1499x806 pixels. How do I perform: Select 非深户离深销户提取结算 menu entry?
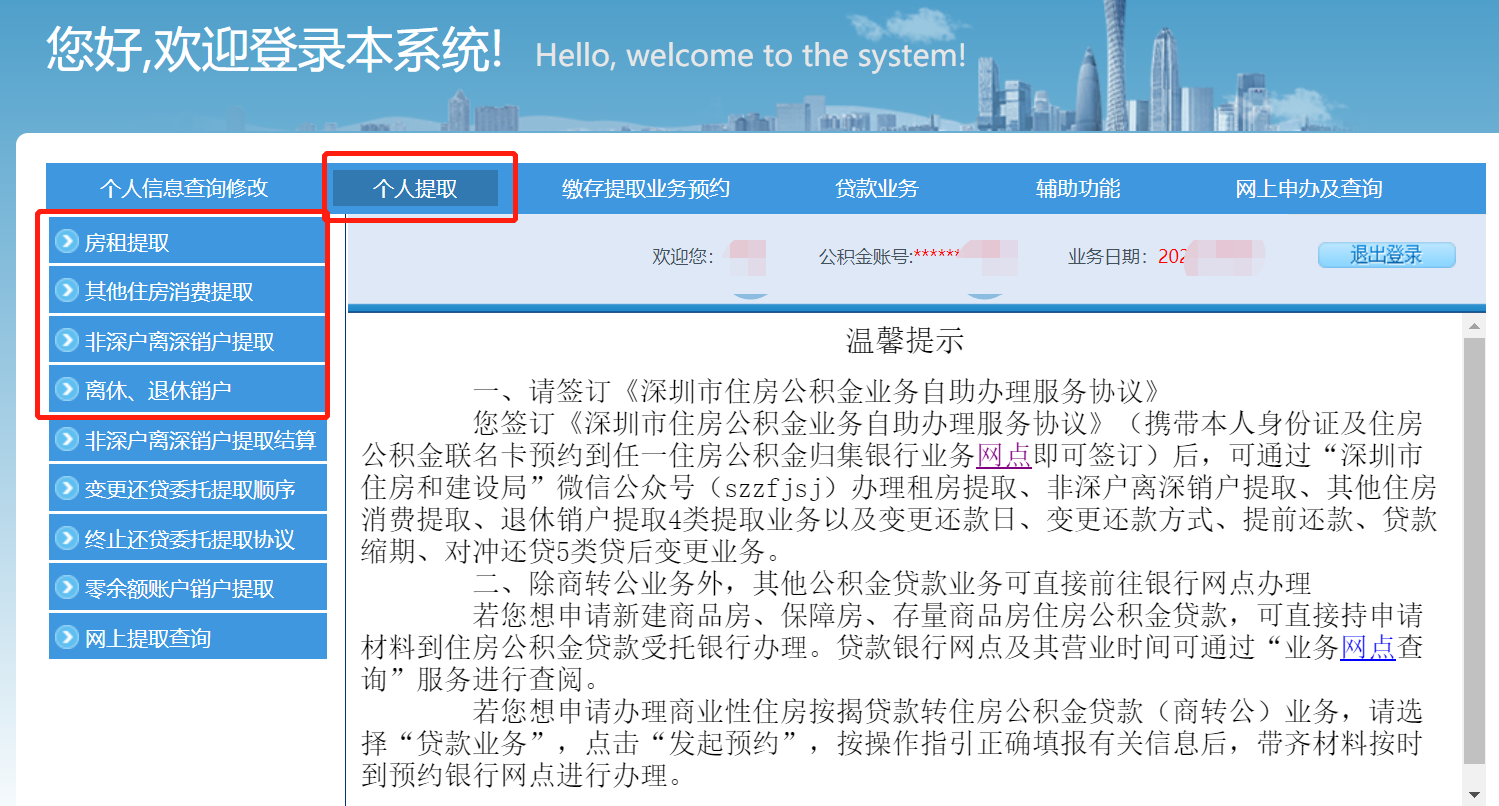(x=185, y=438)
